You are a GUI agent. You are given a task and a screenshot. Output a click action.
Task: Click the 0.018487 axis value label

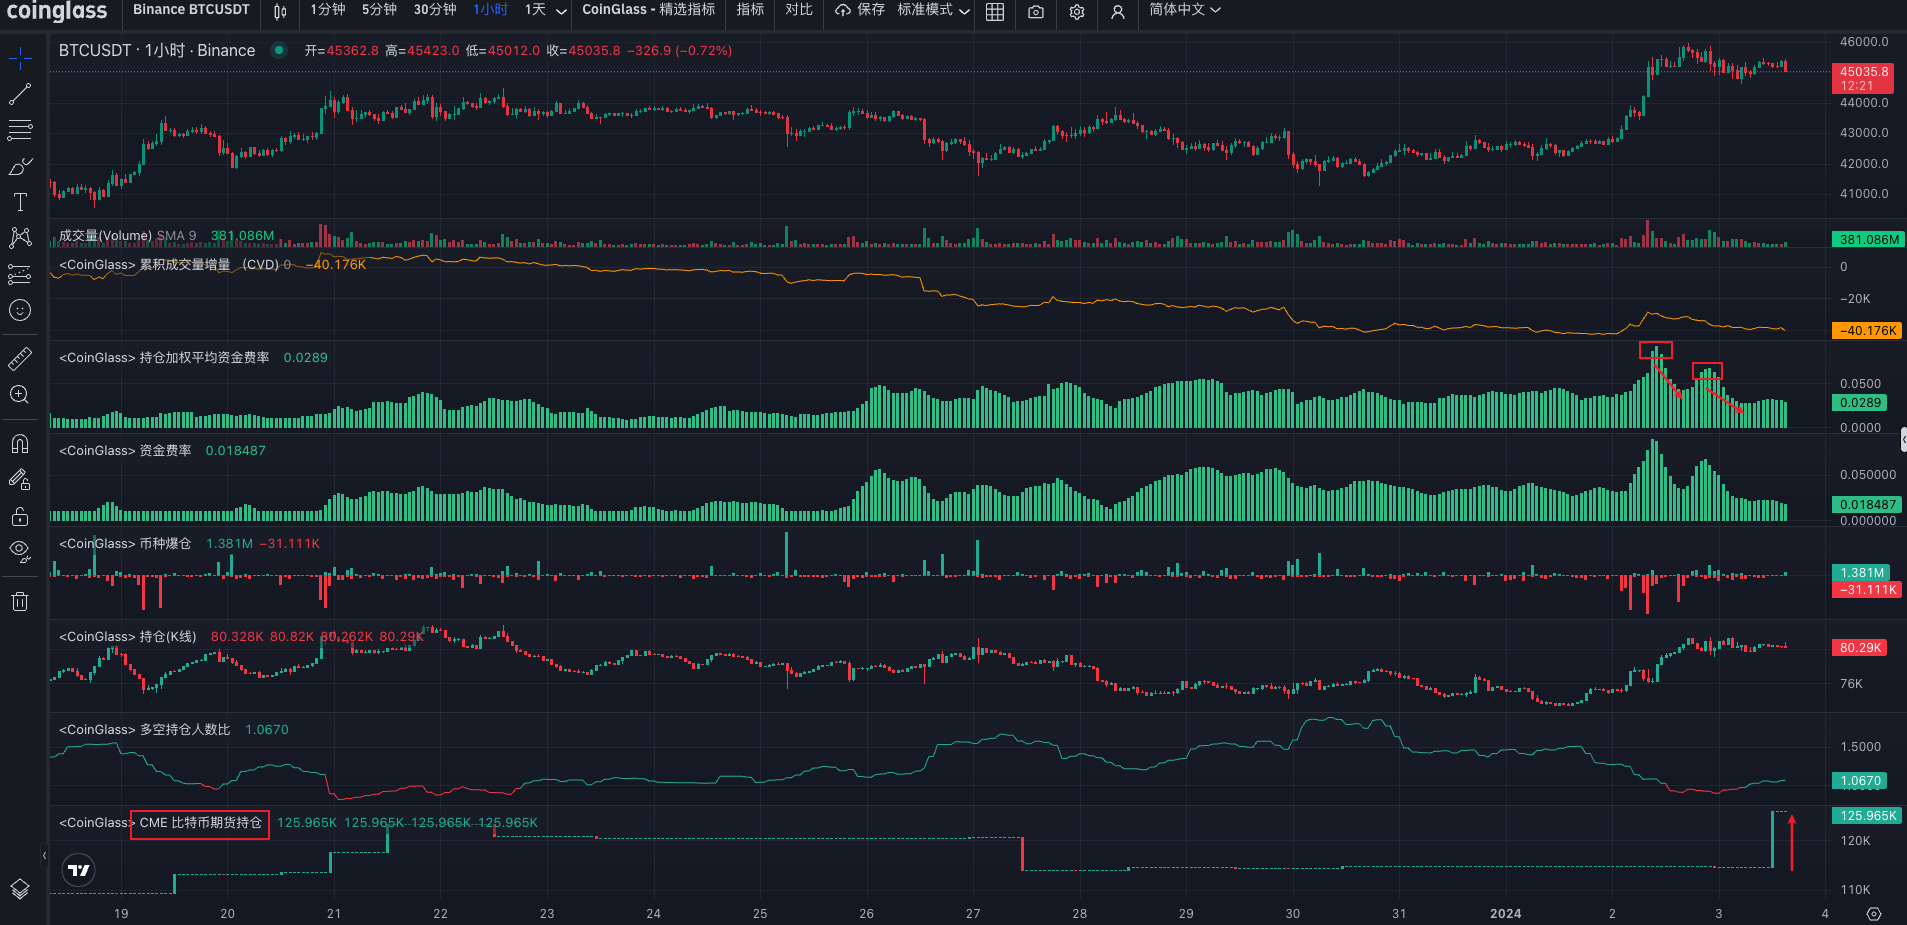coord(1866,505)
